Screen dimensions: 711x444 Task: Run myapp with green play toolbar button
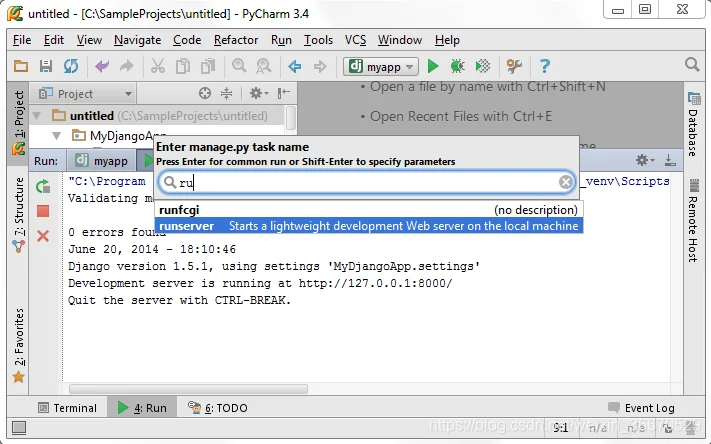pos(433,67)
